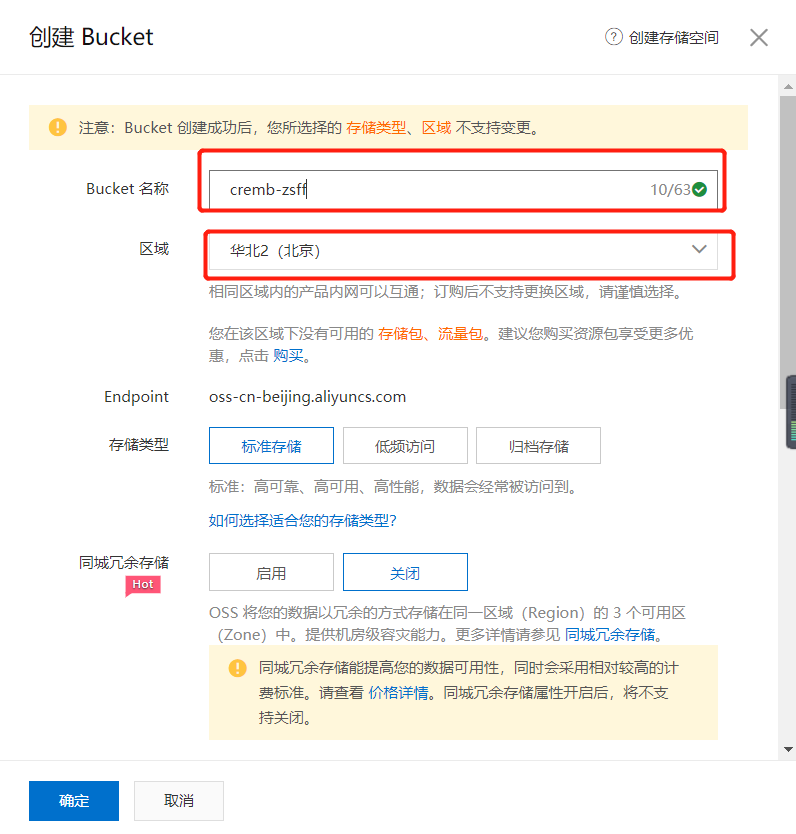Click the warning icon in top notice
The image size is (796, 834).
tap(58, 128)
